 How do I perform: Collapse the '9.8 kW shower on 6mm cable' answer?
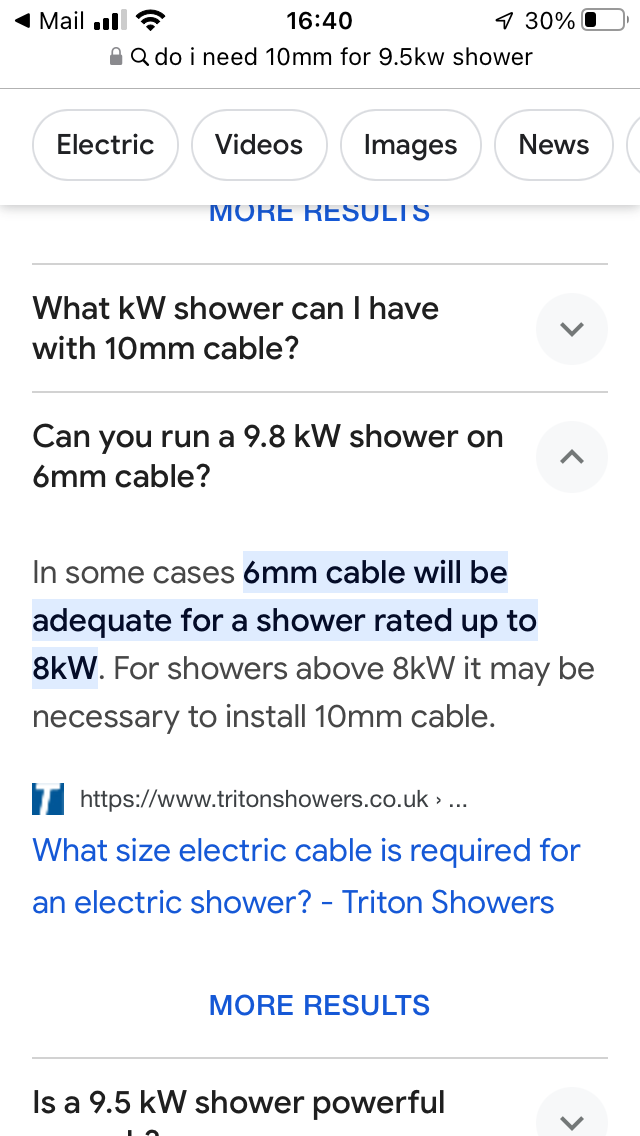[571, 457]
